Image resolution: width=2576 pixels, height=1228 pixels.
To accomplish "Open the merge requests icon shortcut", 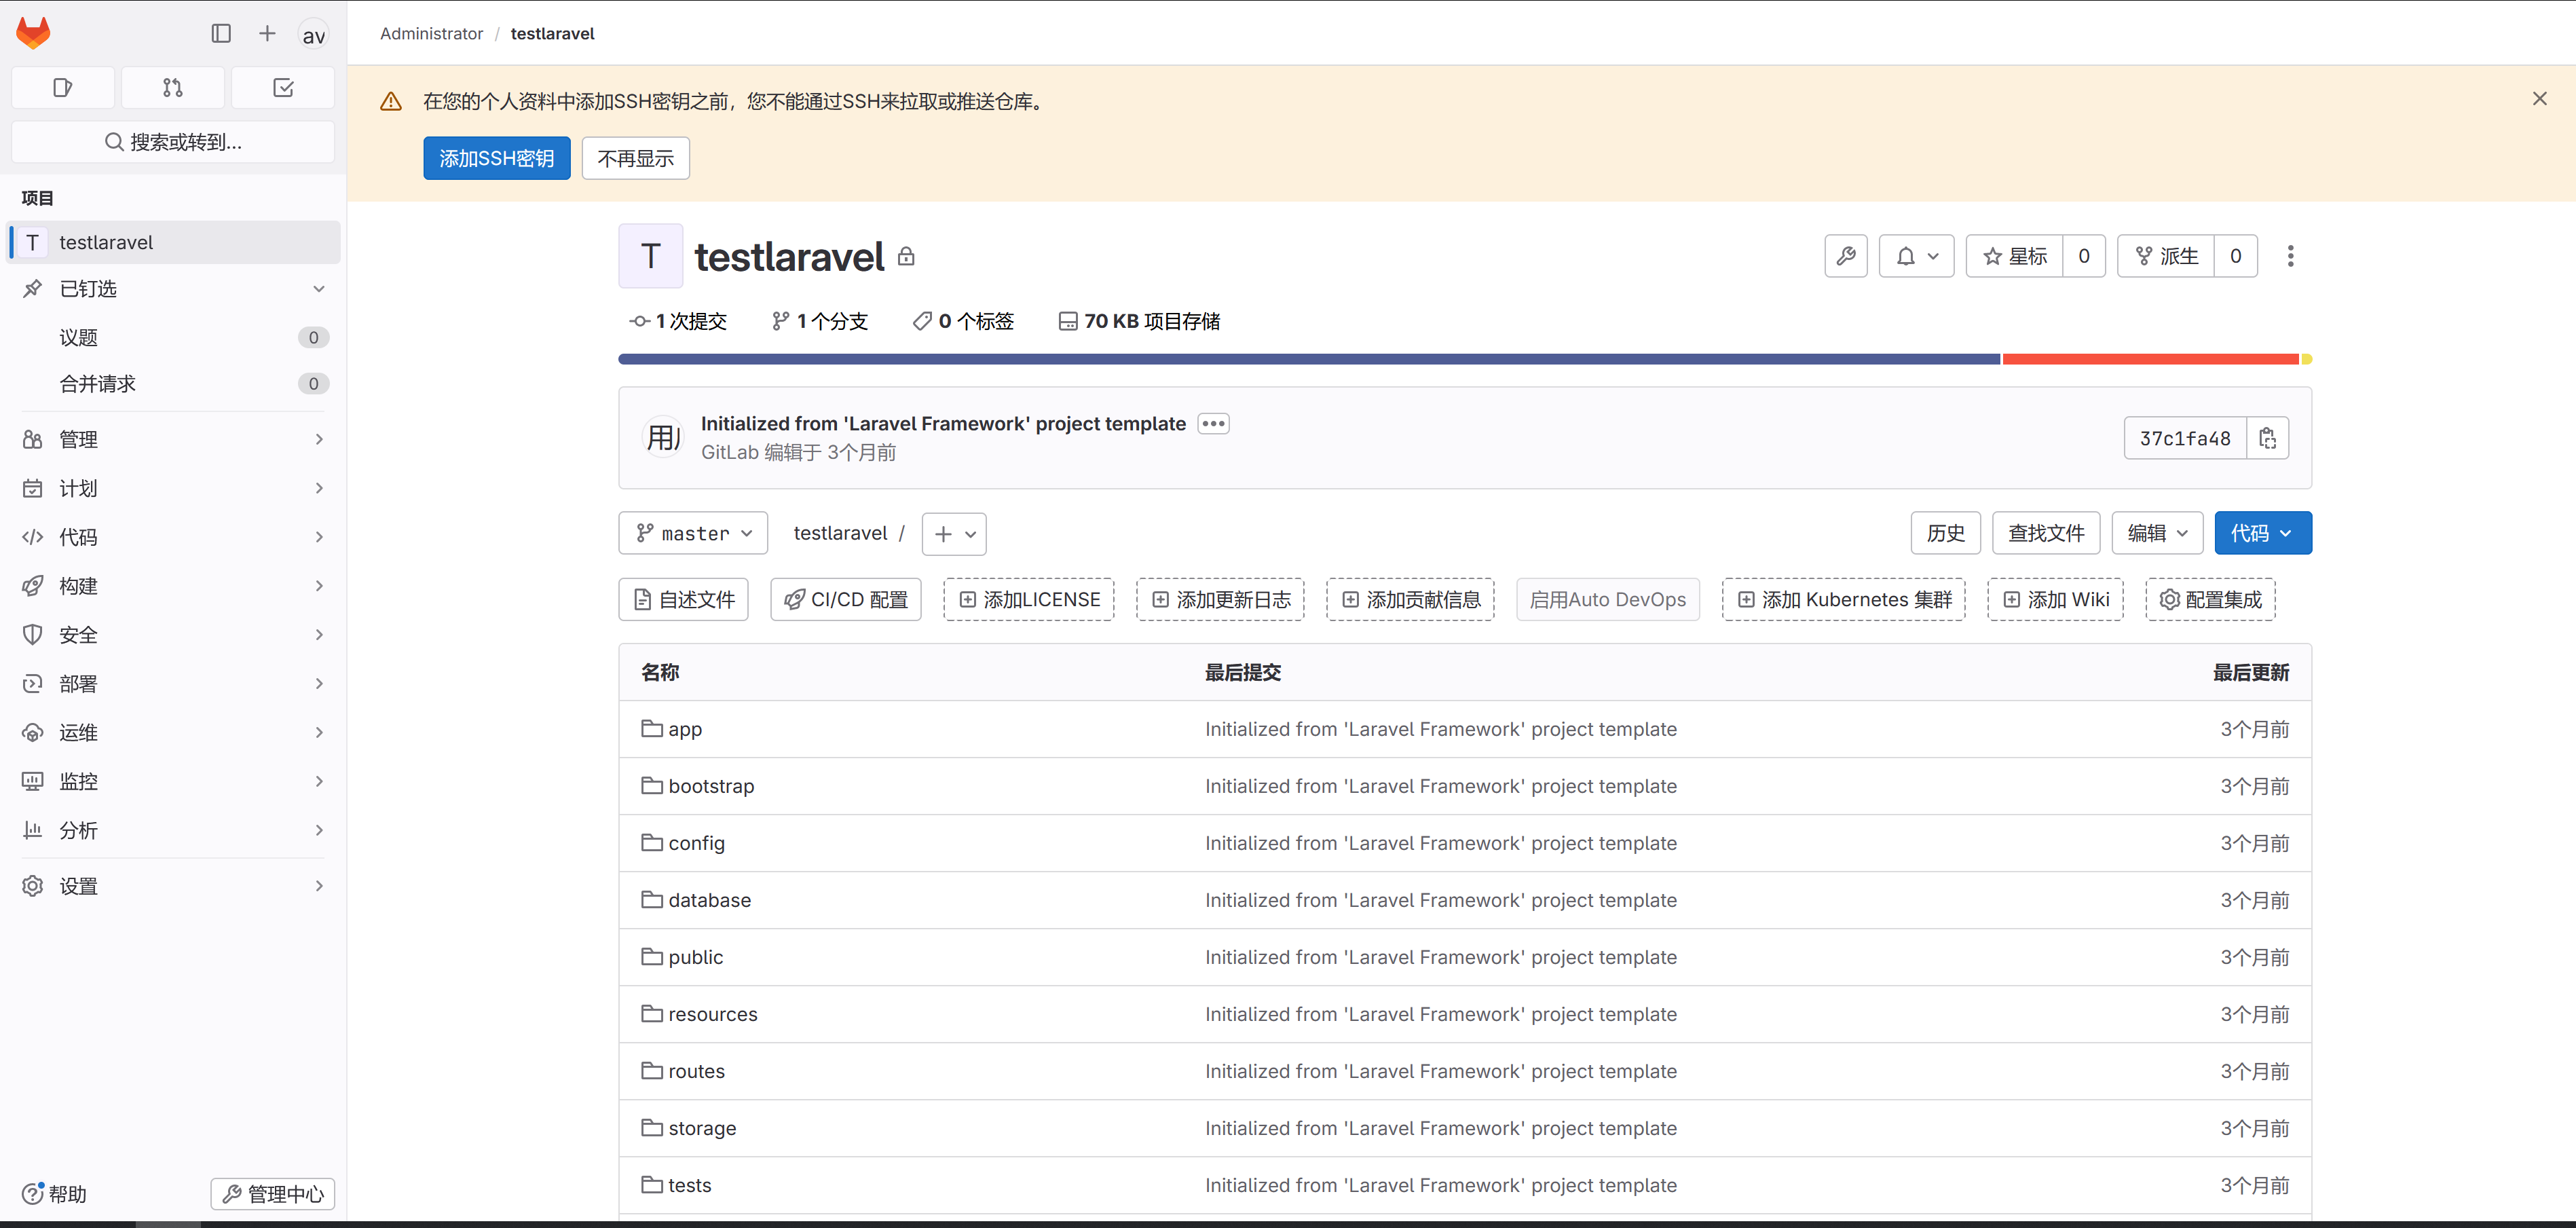I will 172,88.
